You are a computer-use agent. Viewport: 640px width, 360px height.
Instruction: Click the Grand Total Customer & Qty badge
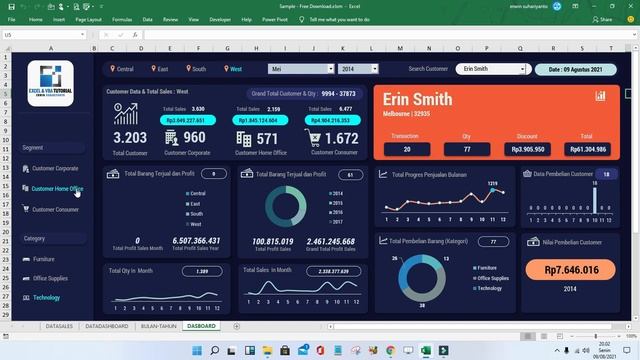tap(303, 93)
